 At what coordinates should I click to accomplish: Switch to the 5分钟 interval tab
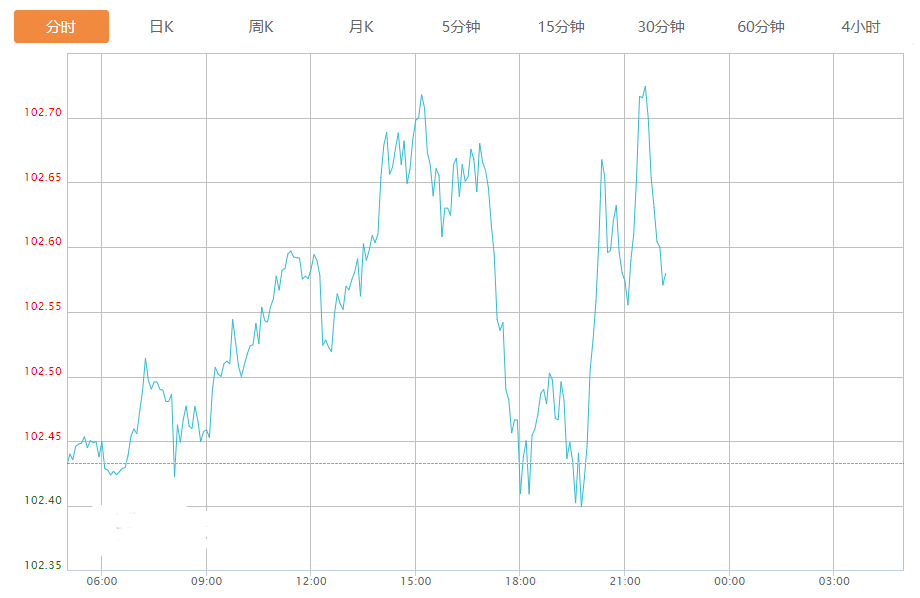(461, 27)
